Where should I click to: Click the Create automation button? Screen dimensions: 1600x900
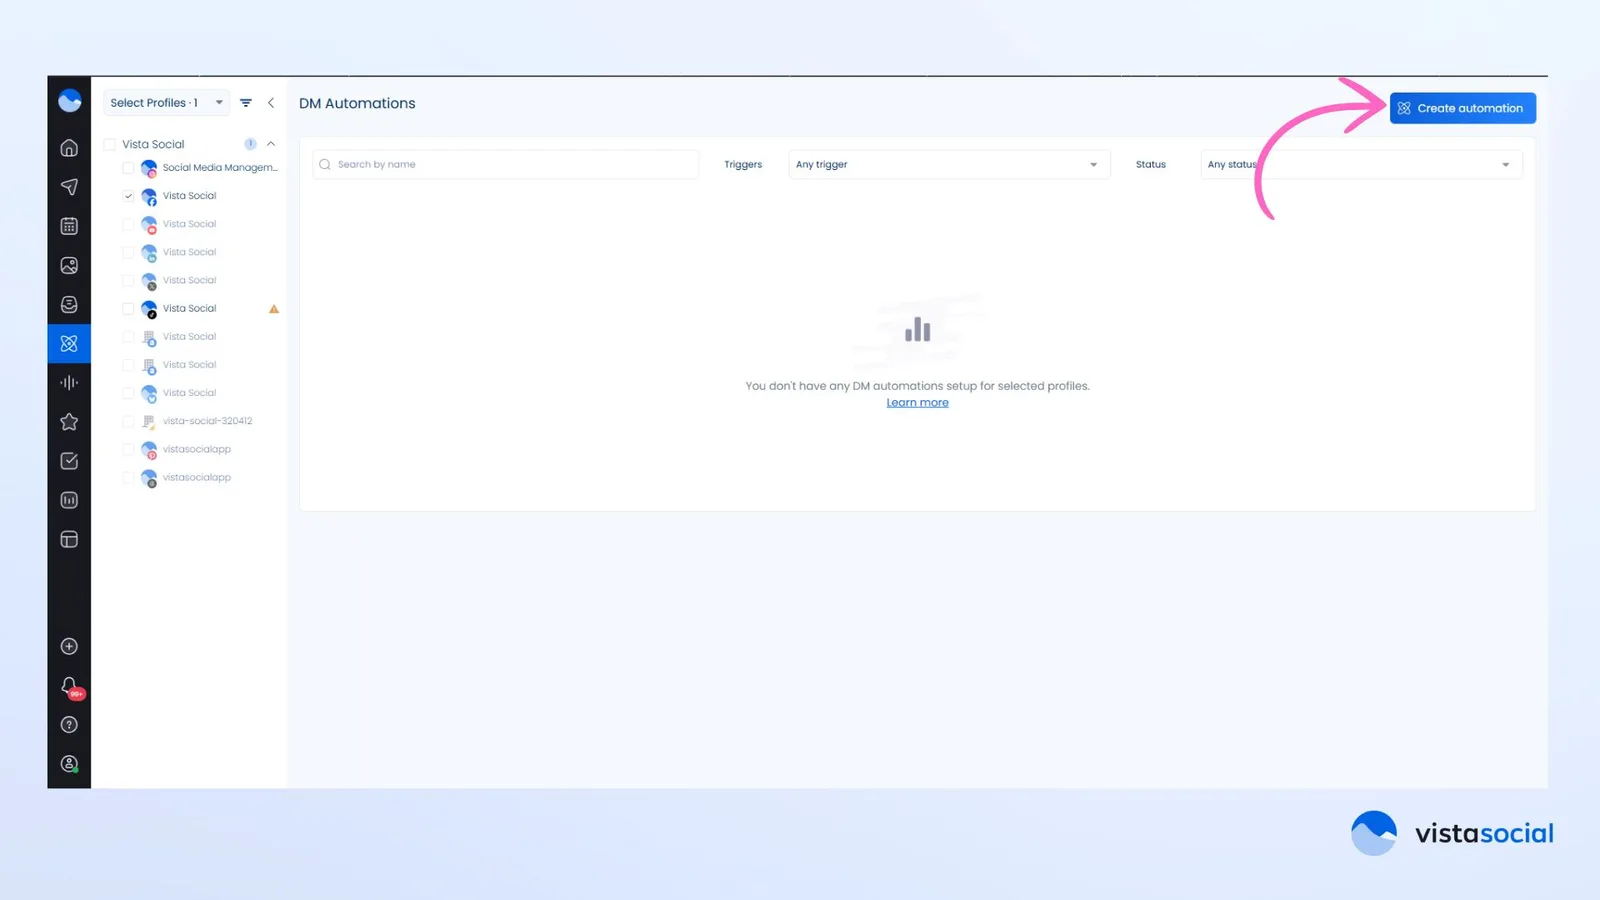click(1462, 108)
